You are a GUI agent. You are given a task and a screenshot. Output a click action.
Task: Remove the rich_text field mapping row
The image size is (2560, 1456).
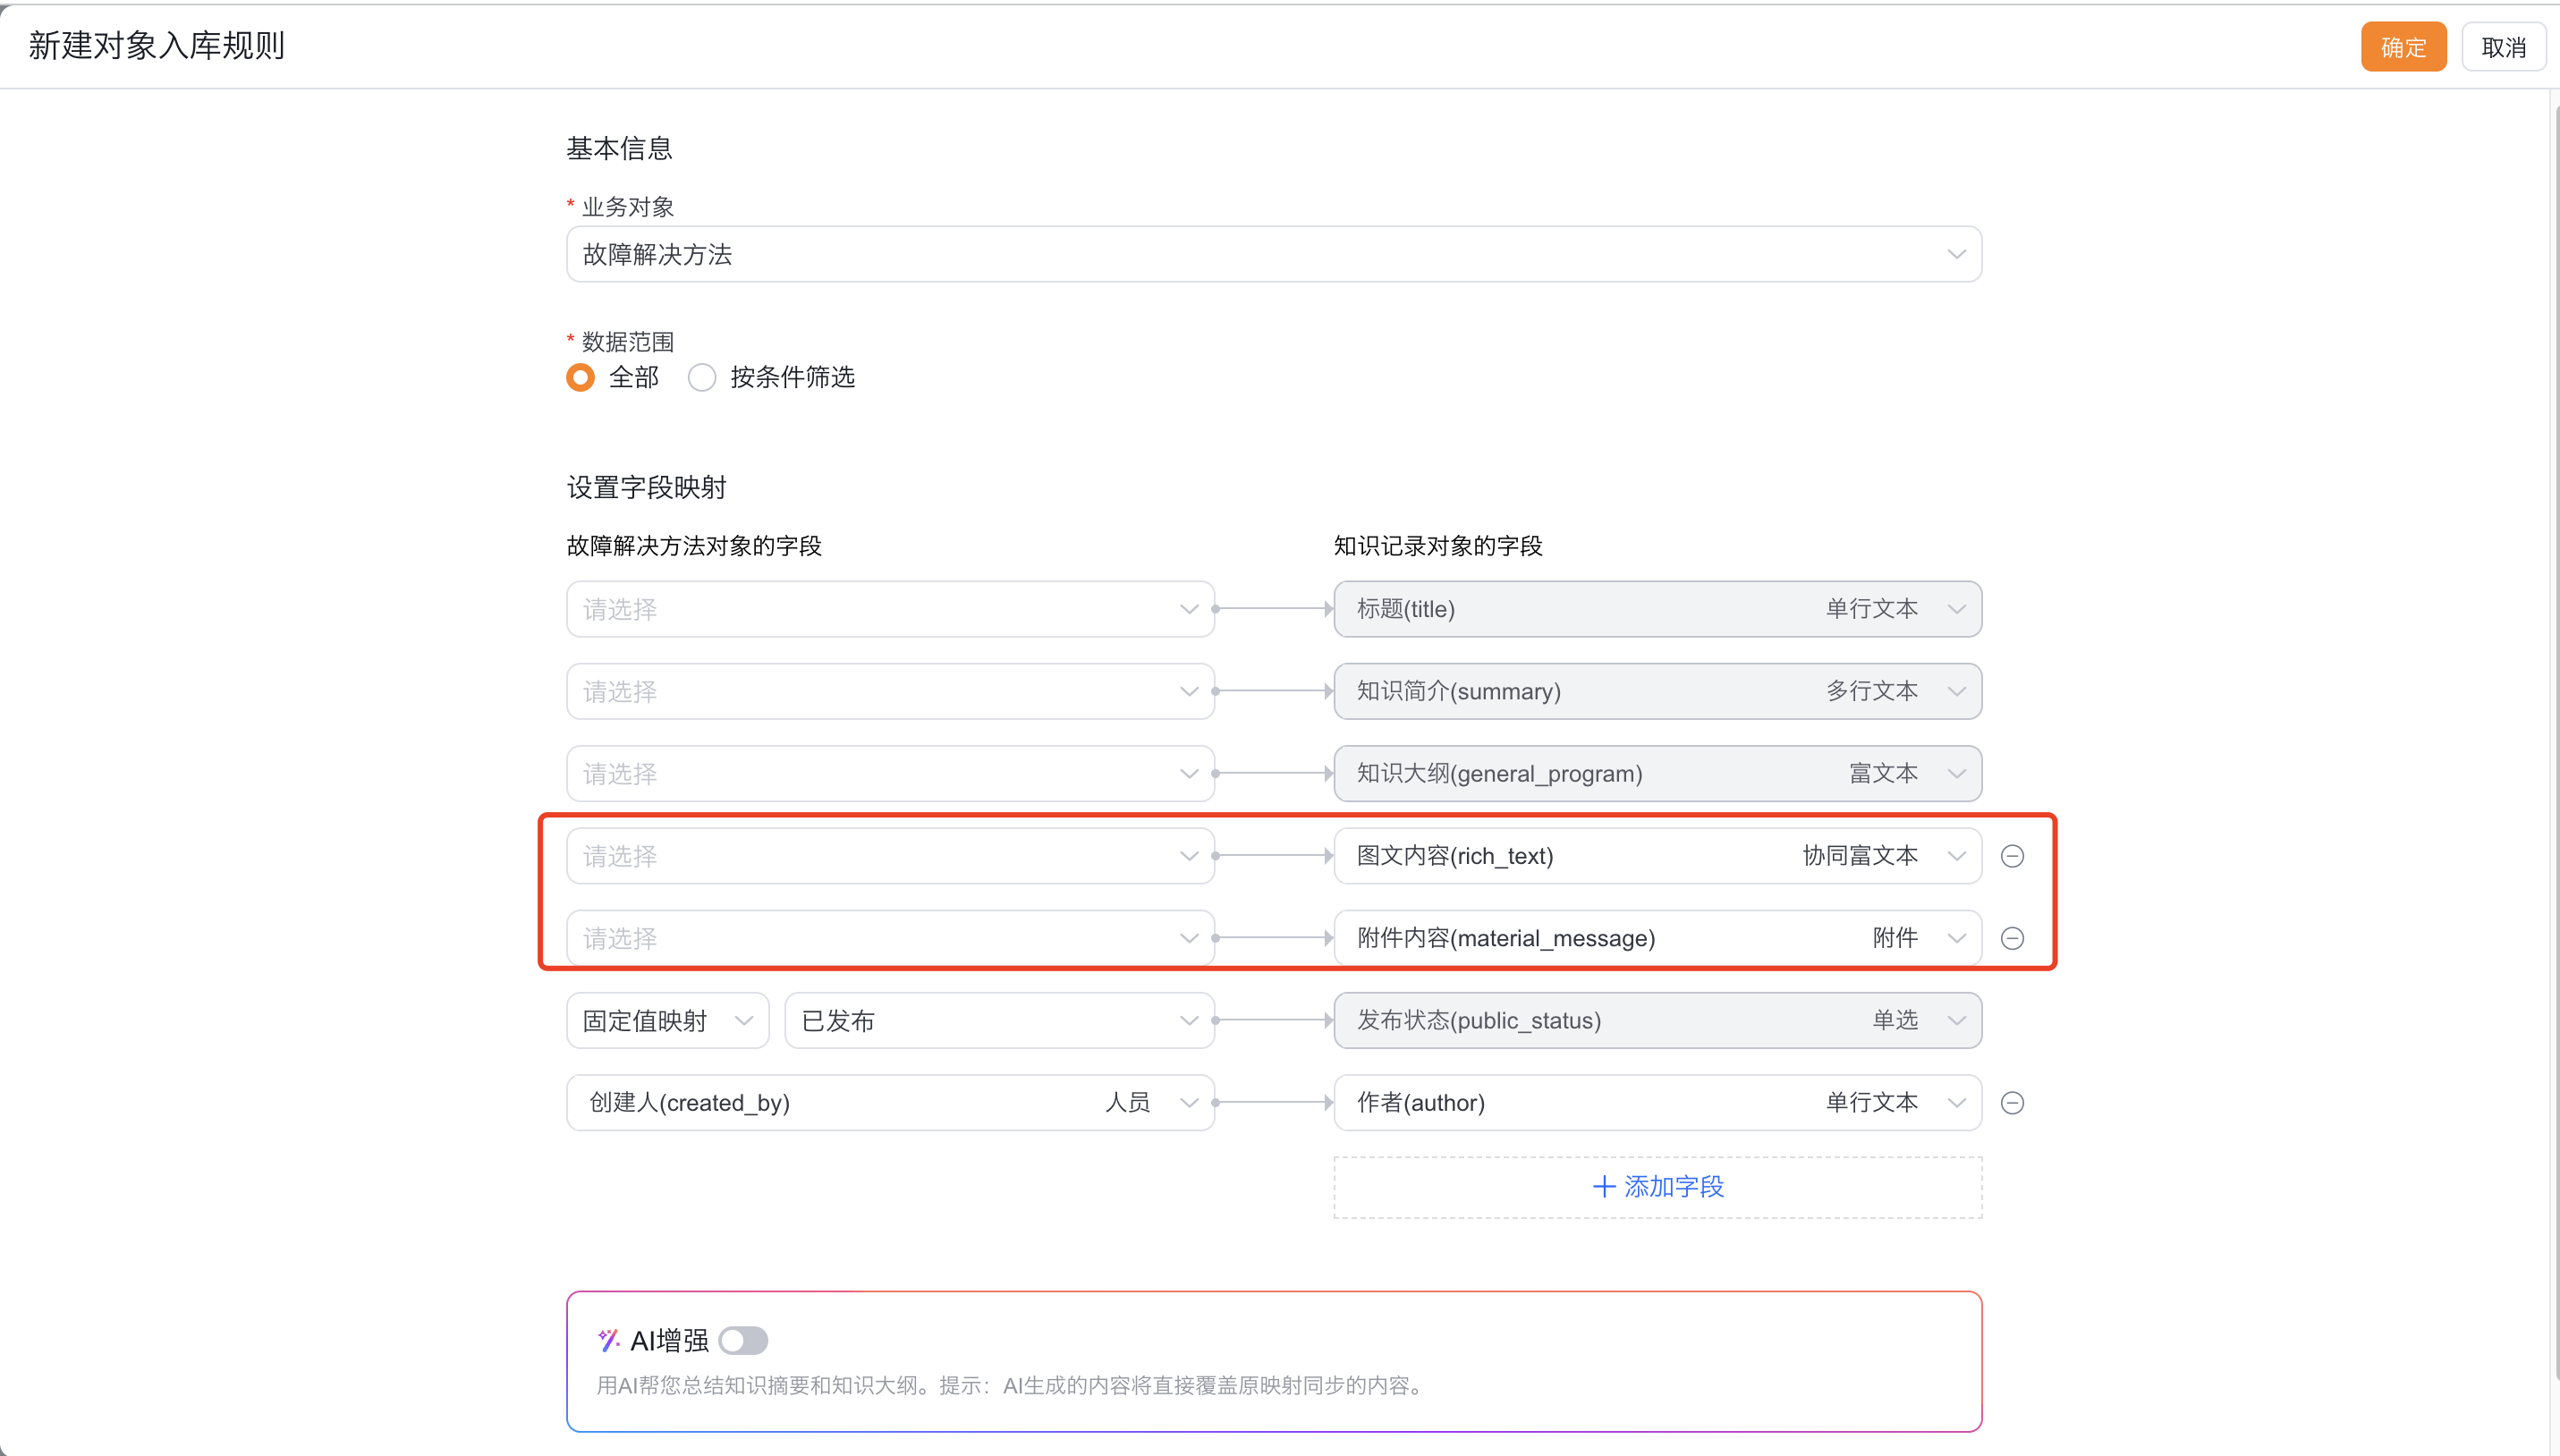tap(2012, 856)
